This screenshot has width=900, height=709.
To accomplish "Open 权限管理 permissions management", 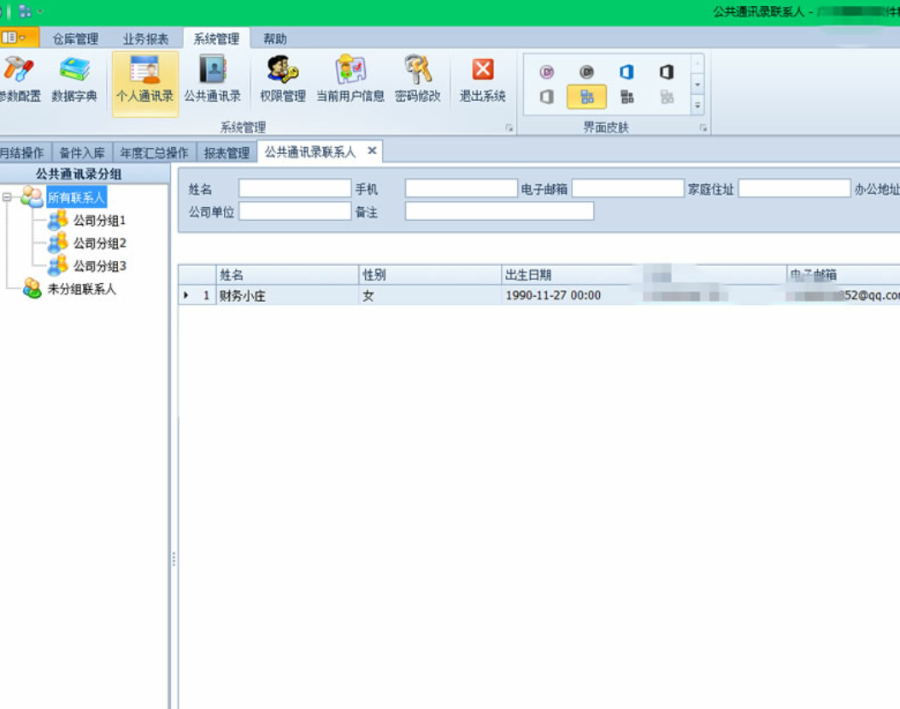I will point(283,80).
